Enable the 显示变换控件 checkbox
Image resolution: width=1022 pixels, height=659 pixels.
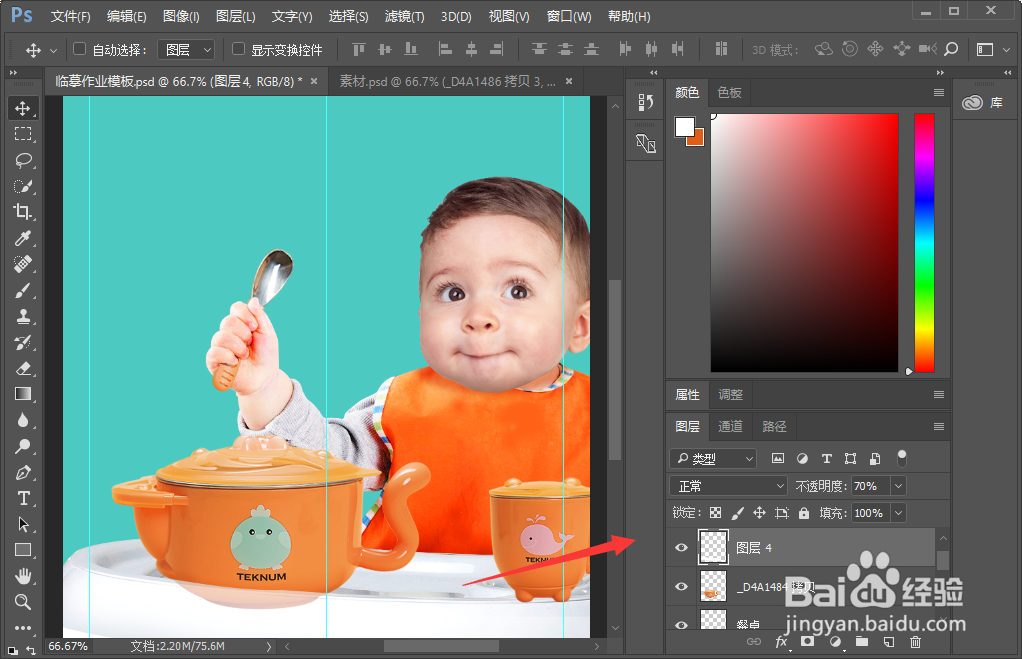(239, 48)
